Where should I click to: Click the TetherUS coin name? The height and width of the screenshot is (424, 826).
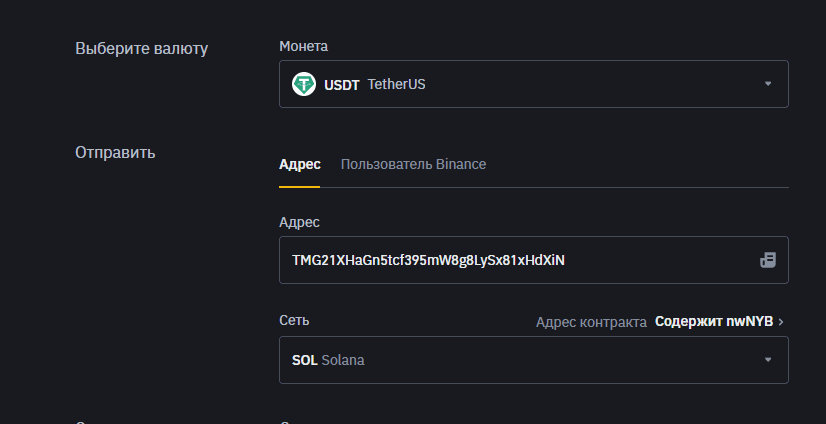(396, 85)
